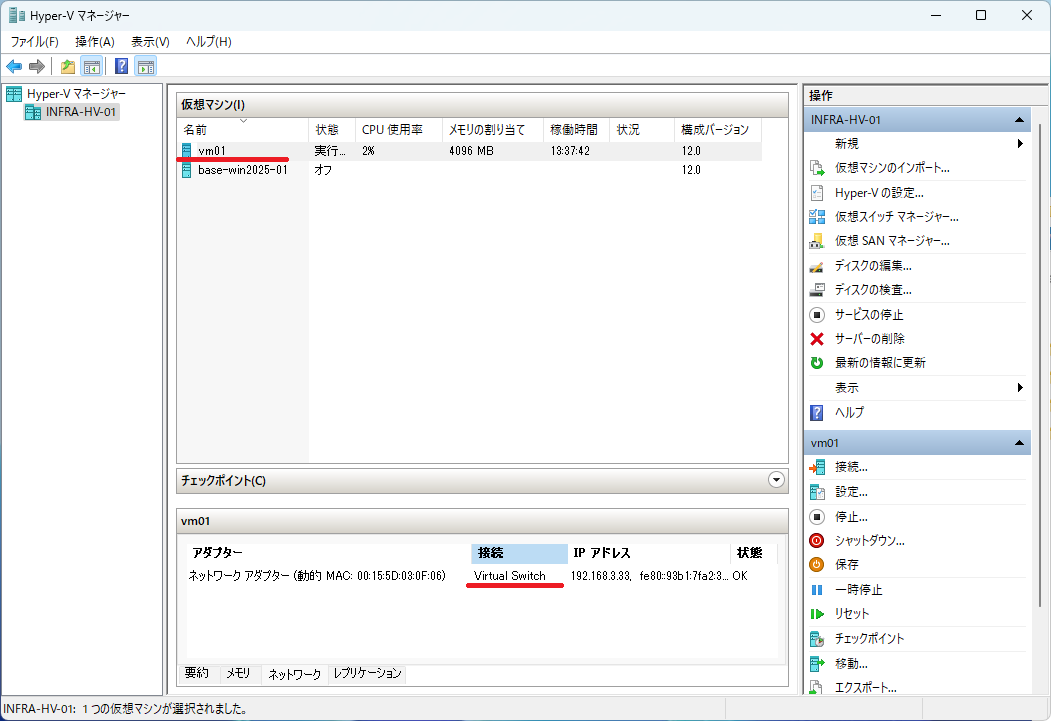Open Hyper-V の設定 from actions pane
Image resolution: width=1051 pixels, height=721 pixels.
[x=879, y=193]
